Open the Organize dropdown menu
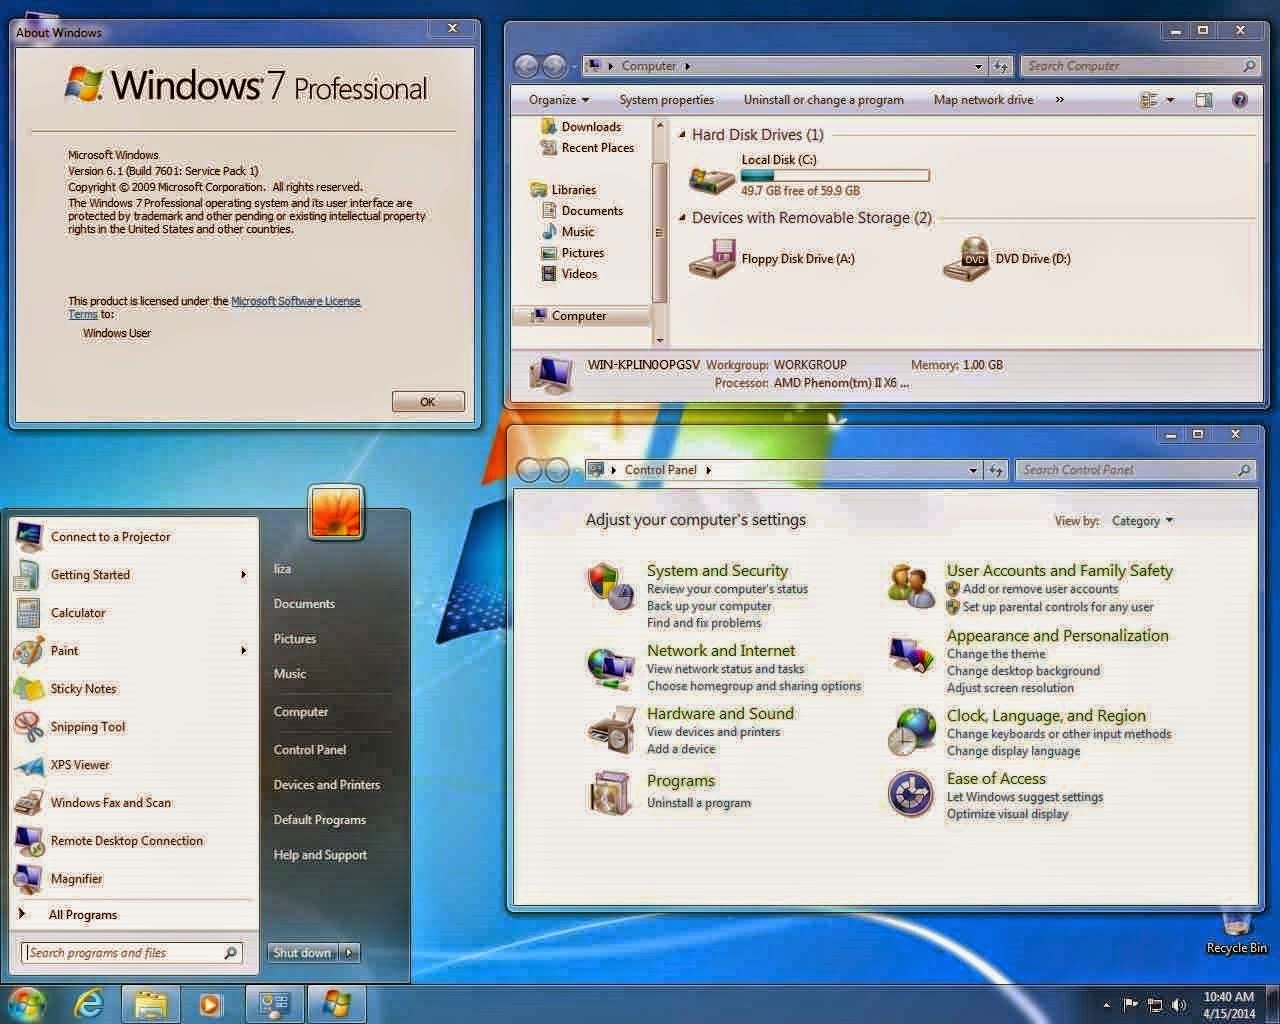 tap(559, 100)
